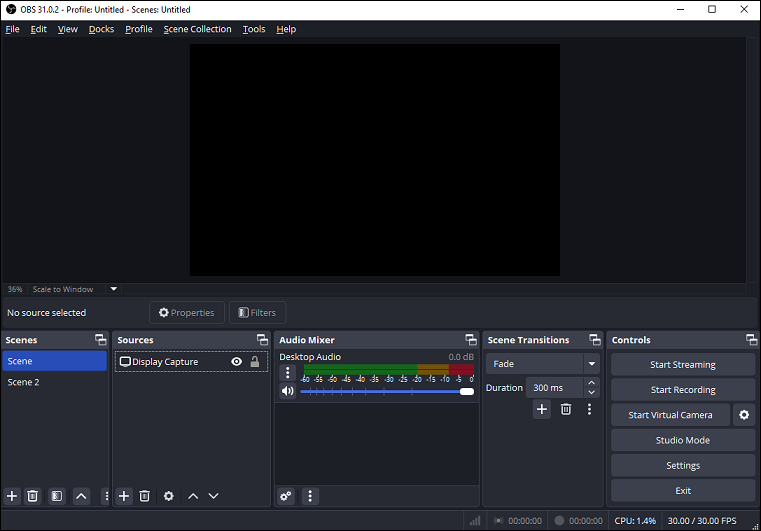Select the scene named Scene
Screen dimensions: 761x531
[x=54, y=361]
